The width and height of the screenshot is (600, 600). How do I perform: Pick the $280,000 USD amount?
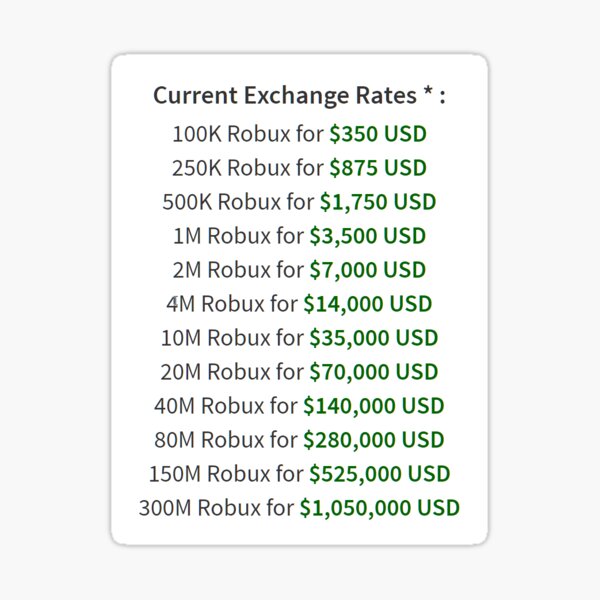373,440
